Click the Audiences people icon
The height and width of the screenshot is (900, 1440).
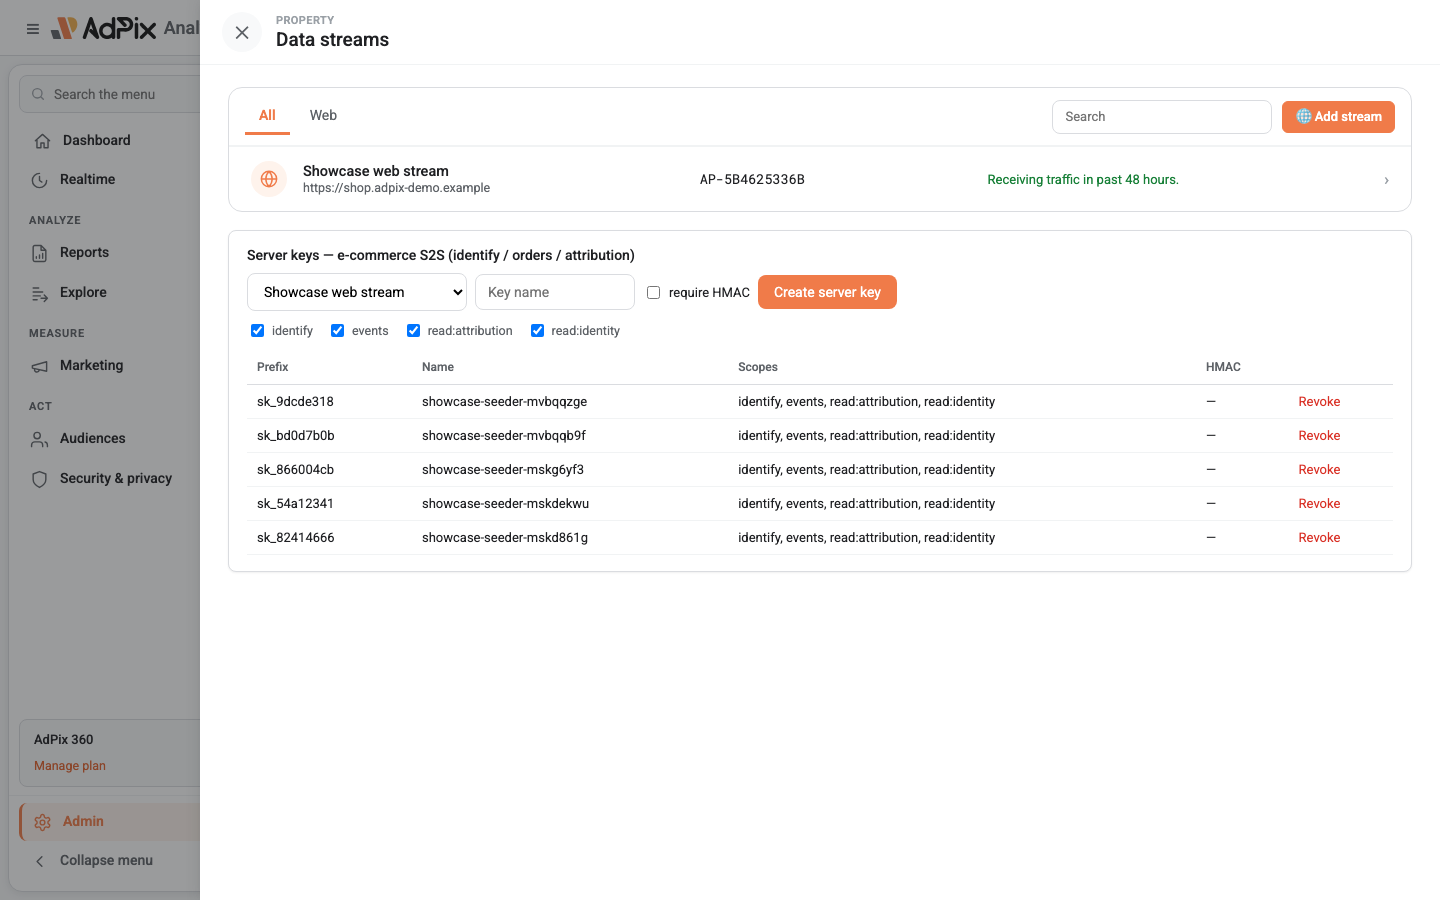[40, 439]
